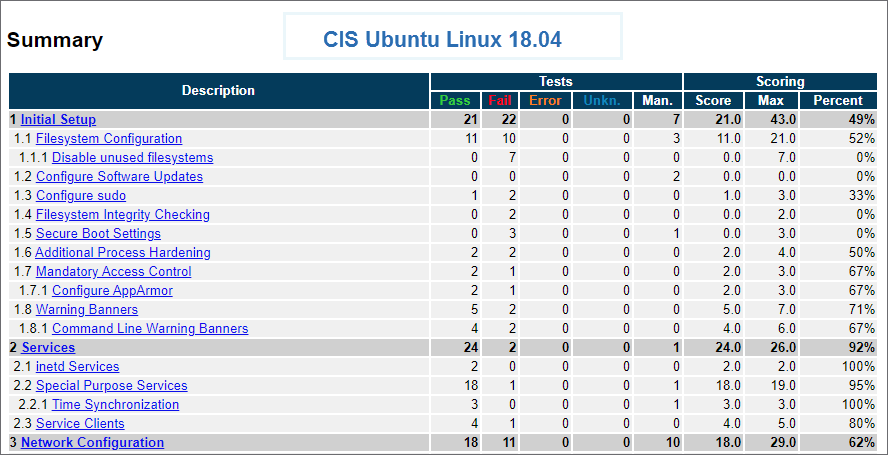The width and height of the screenshot is (888, 455).
Task: Click the Pass count 24 for Services
Action: point(470,347)
